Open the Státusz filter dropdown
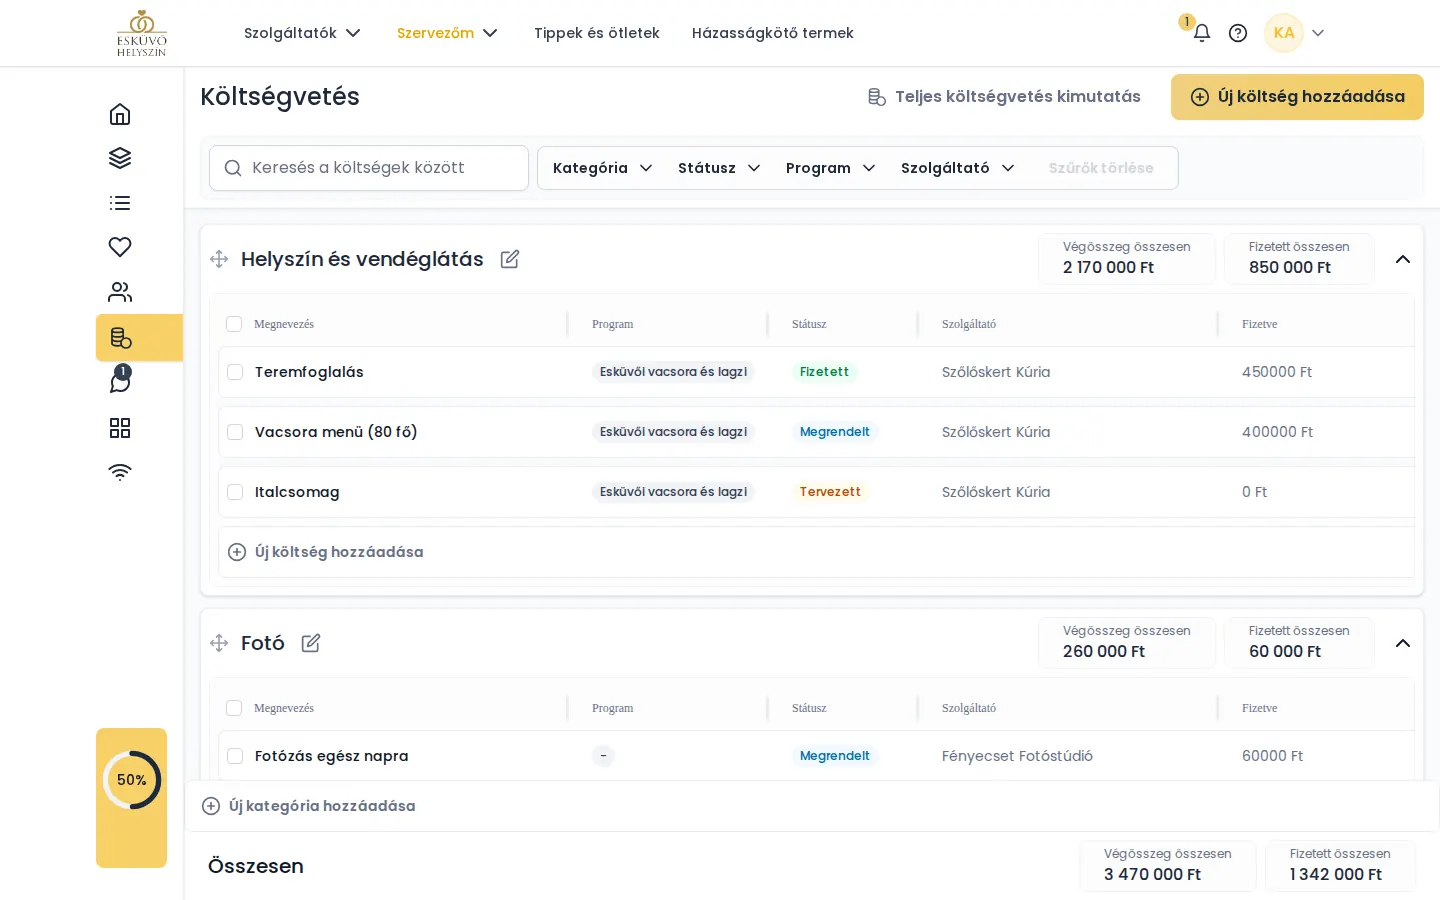 (719, 168)
